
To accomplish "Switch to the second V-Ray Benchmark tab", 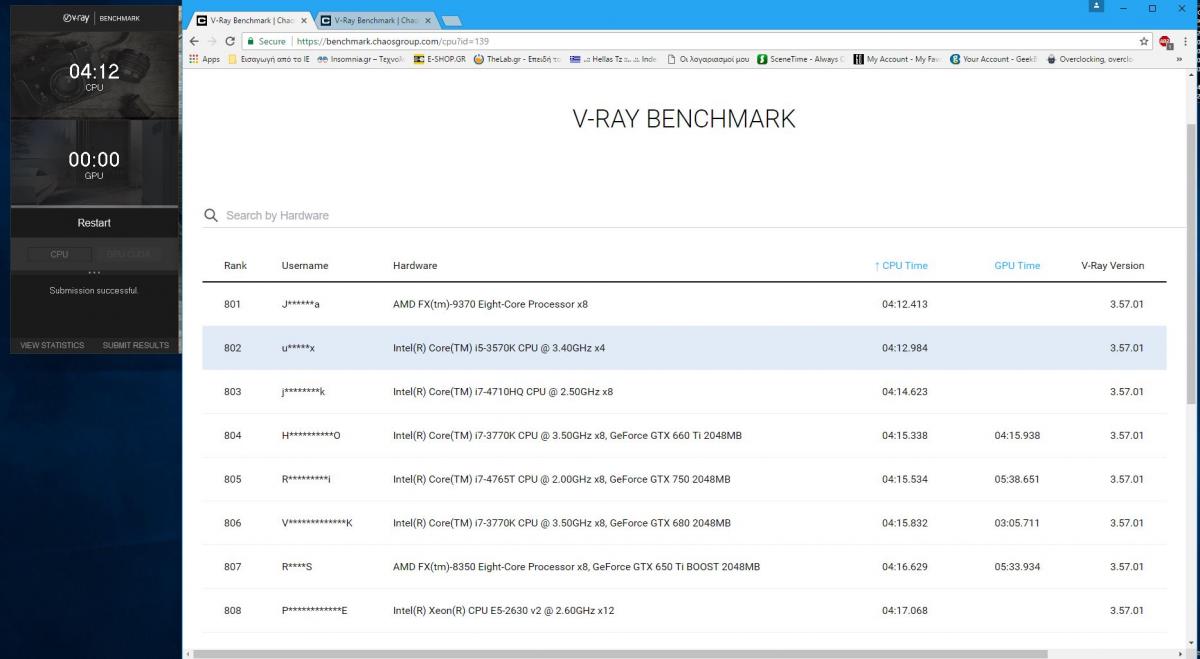I will pyautogui.click(x=376, y=20).
